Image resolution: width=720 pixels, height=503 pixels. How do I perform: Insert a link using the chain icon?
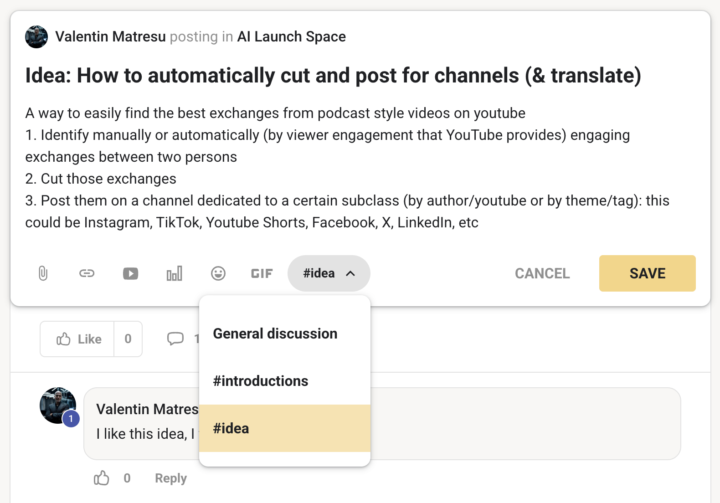(86, 273)
